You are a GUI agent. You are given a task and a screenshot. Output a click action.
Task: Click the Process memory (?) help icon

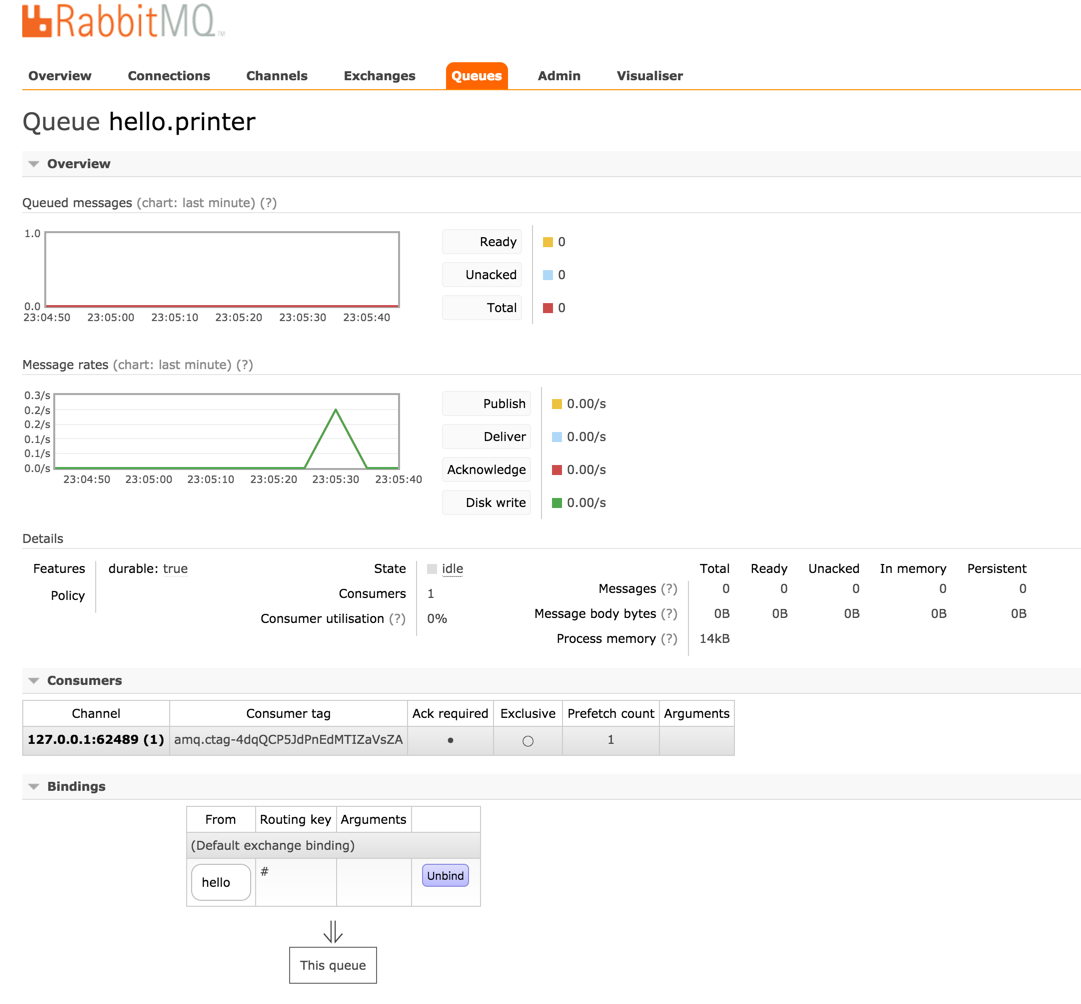669,639
